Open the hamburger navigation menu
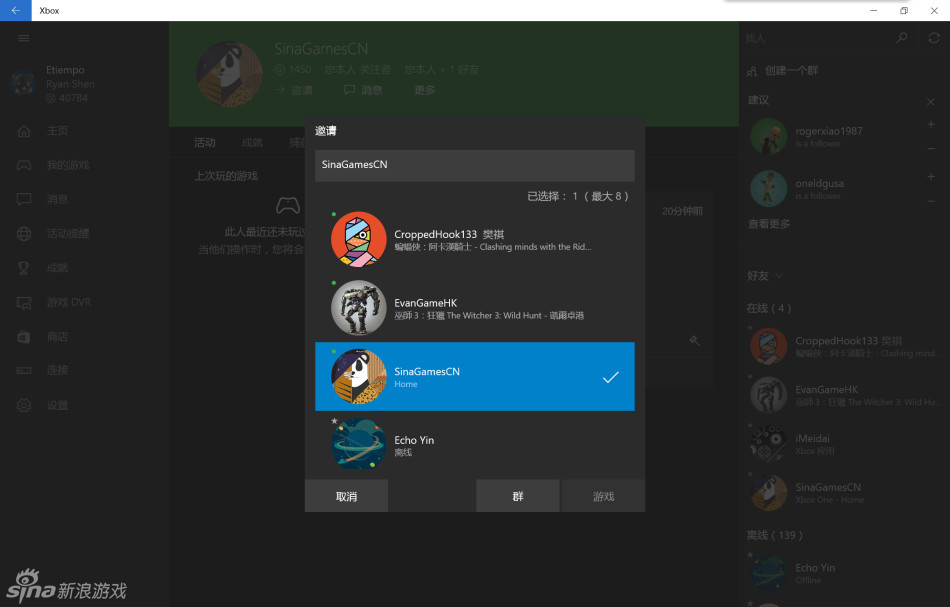 click(24, 38)
